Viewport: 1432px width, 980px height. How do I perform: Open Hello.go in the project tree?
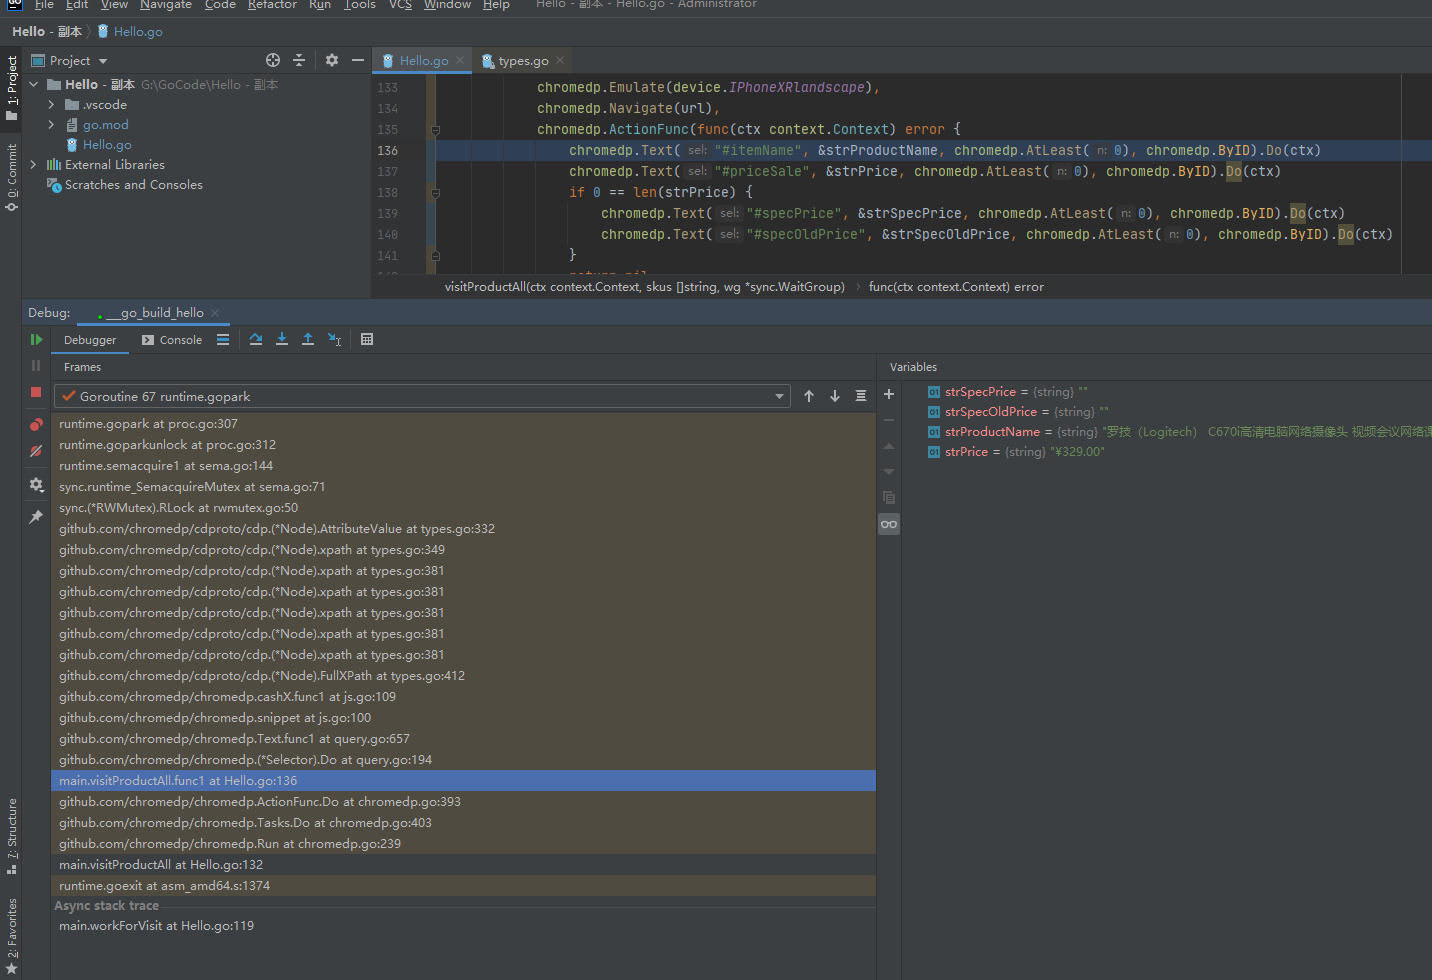coord(107,145)
